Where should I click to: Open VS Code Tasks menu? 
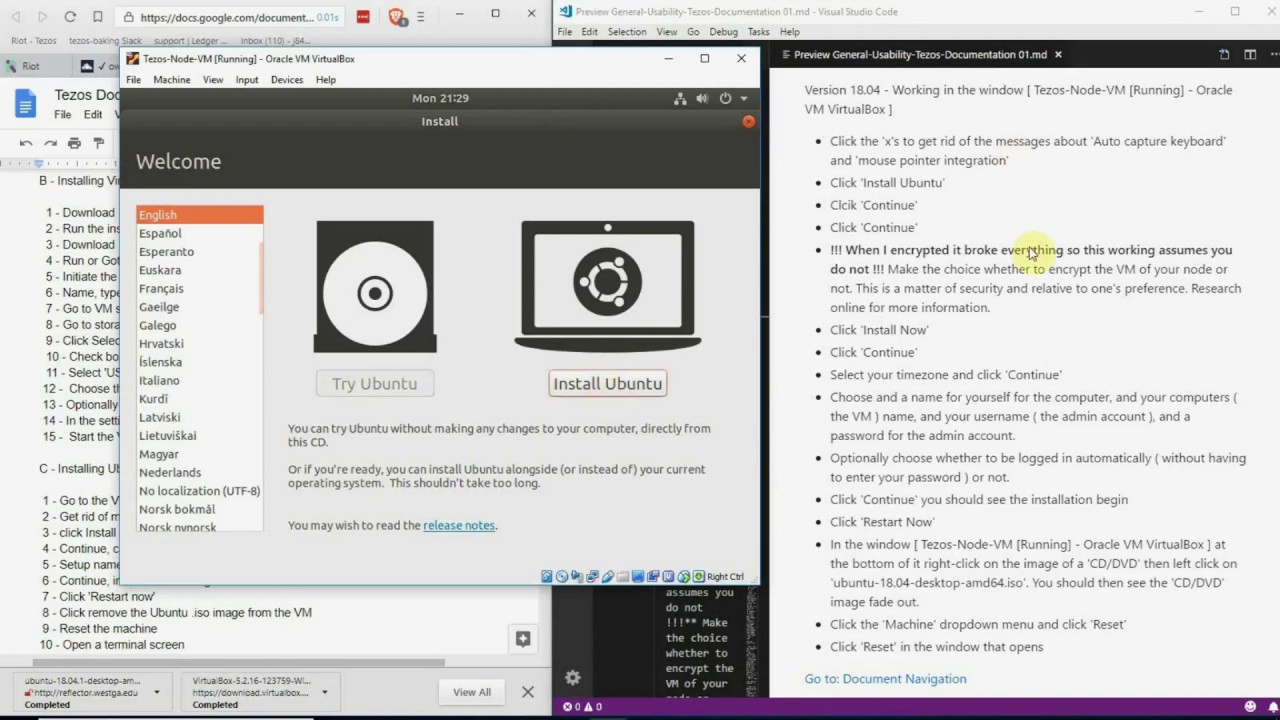coord(759,32)
